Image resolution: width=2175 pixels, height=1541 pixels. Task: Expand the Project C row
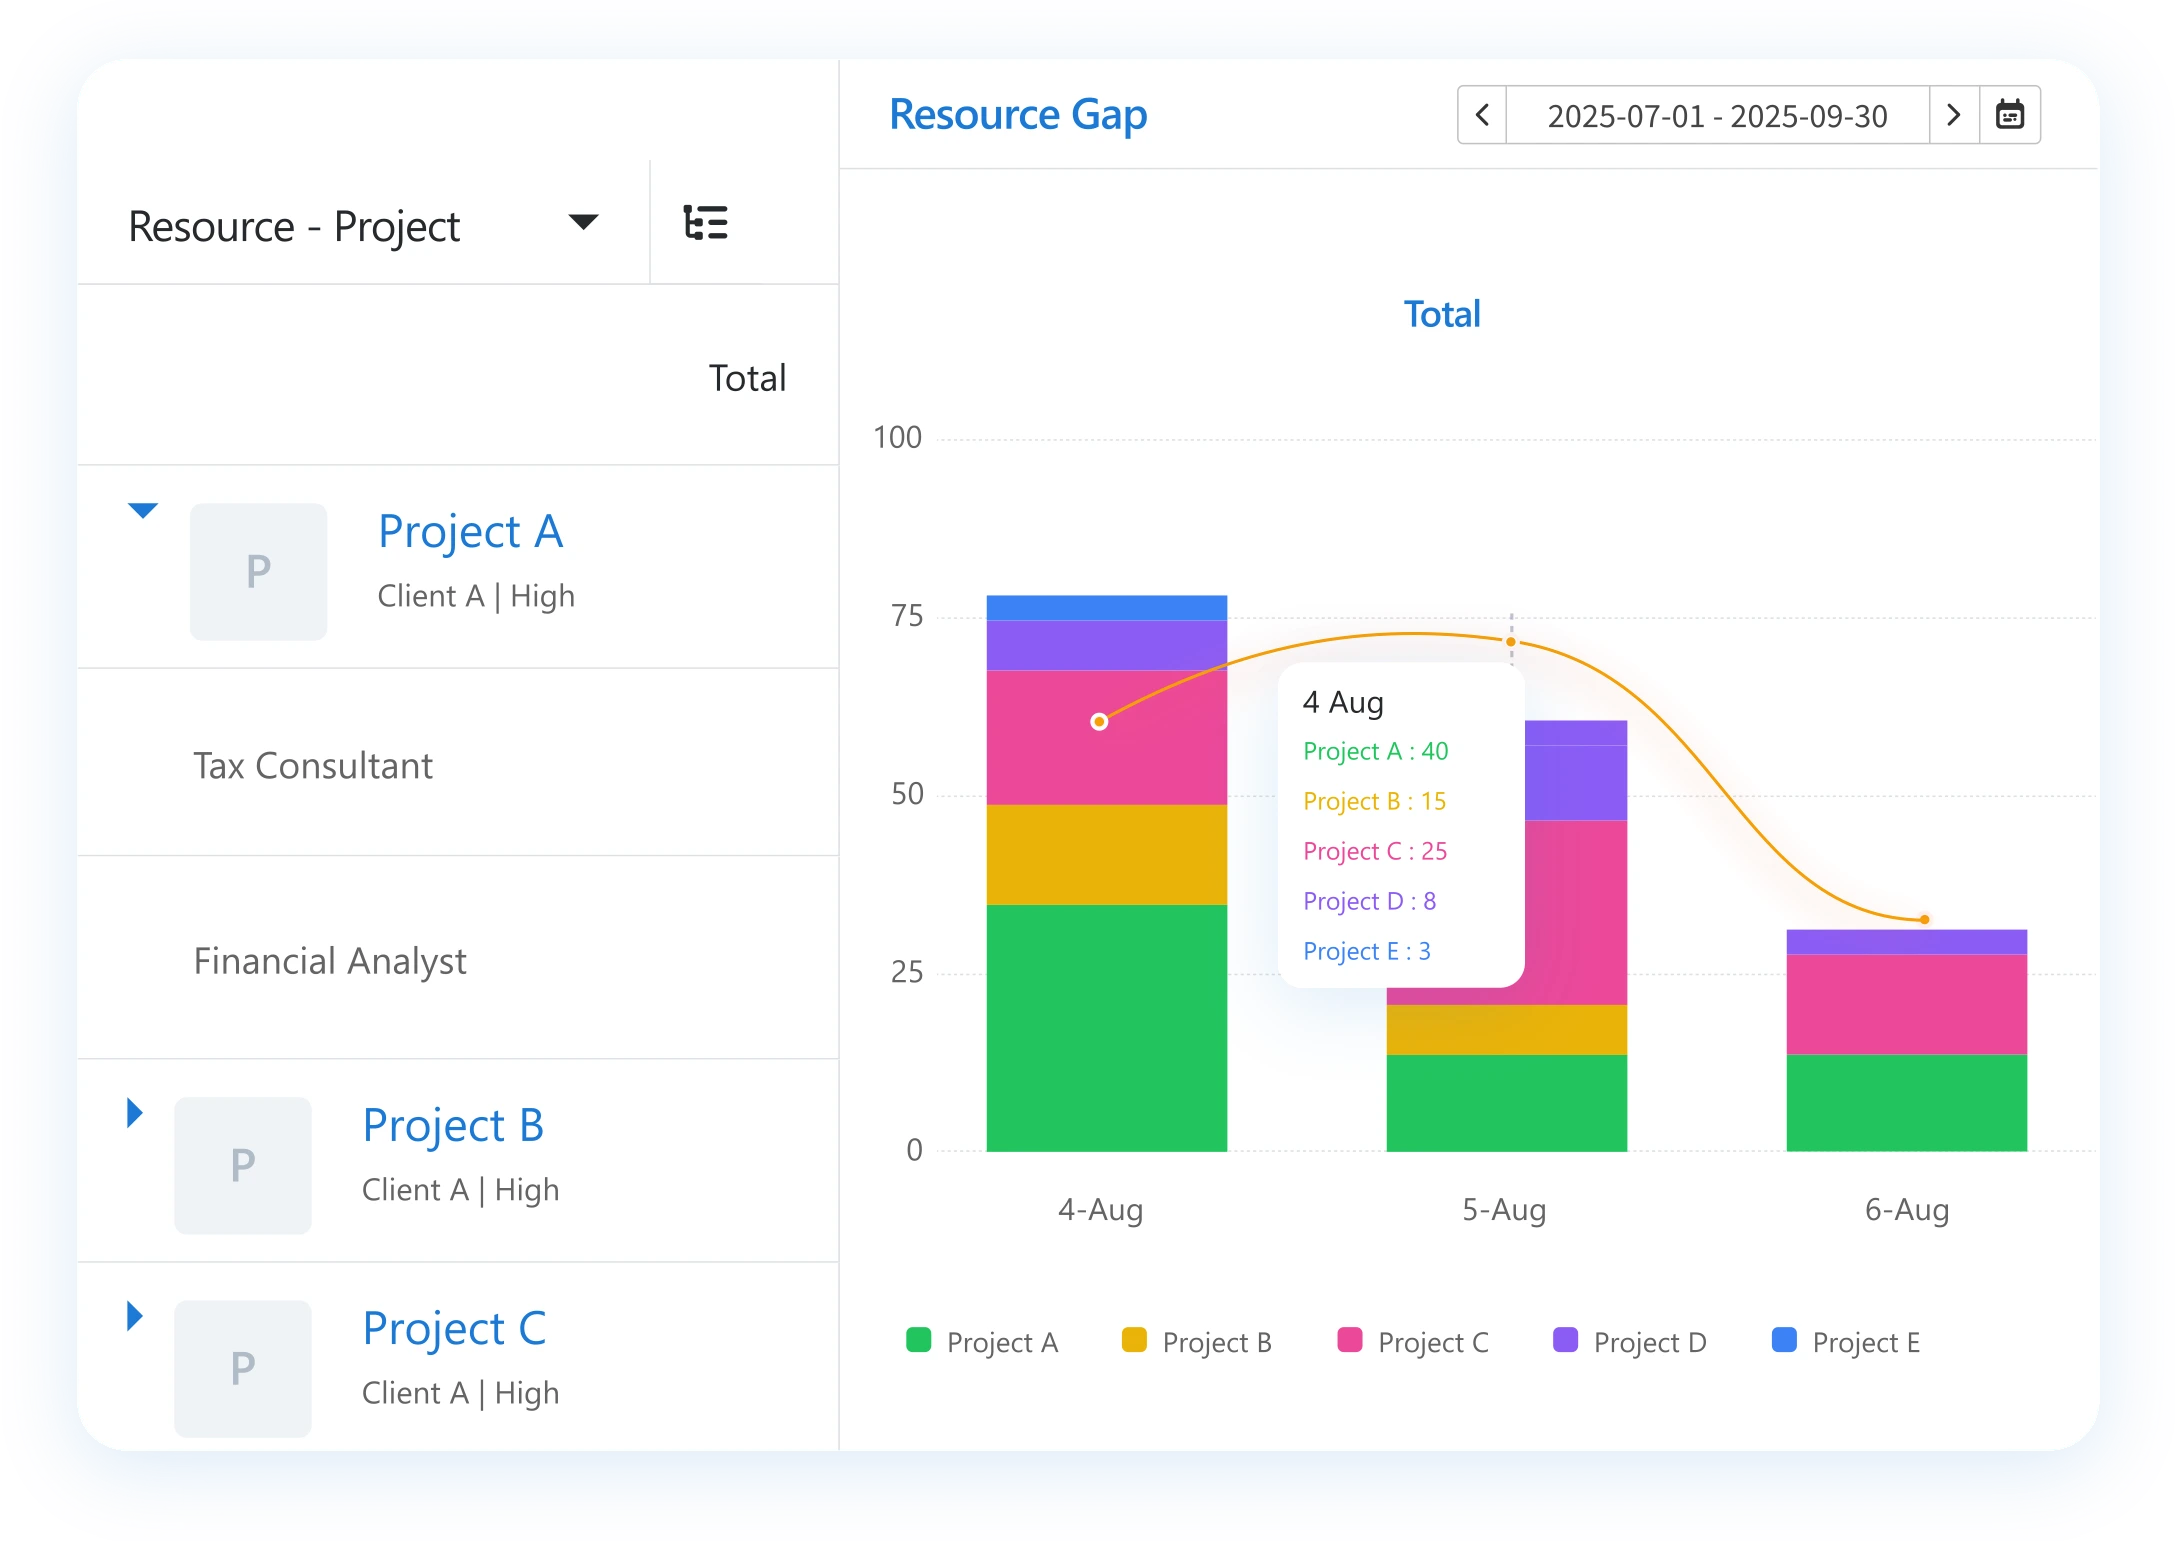[135, 1315]
